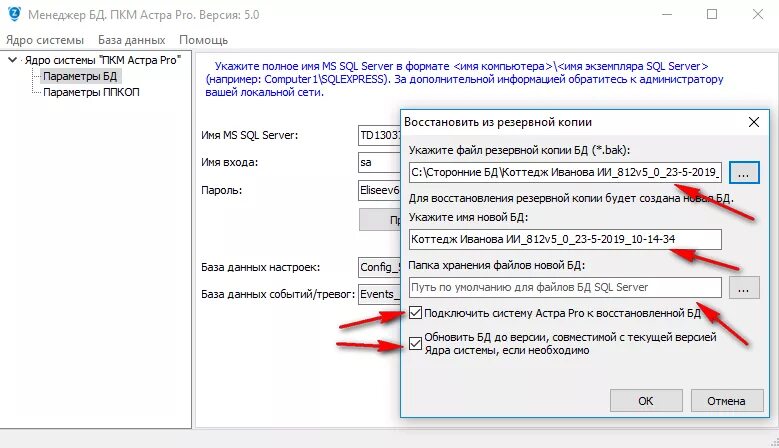
Task: Browse for the new DB storage folder
Action: pos(744,288)
